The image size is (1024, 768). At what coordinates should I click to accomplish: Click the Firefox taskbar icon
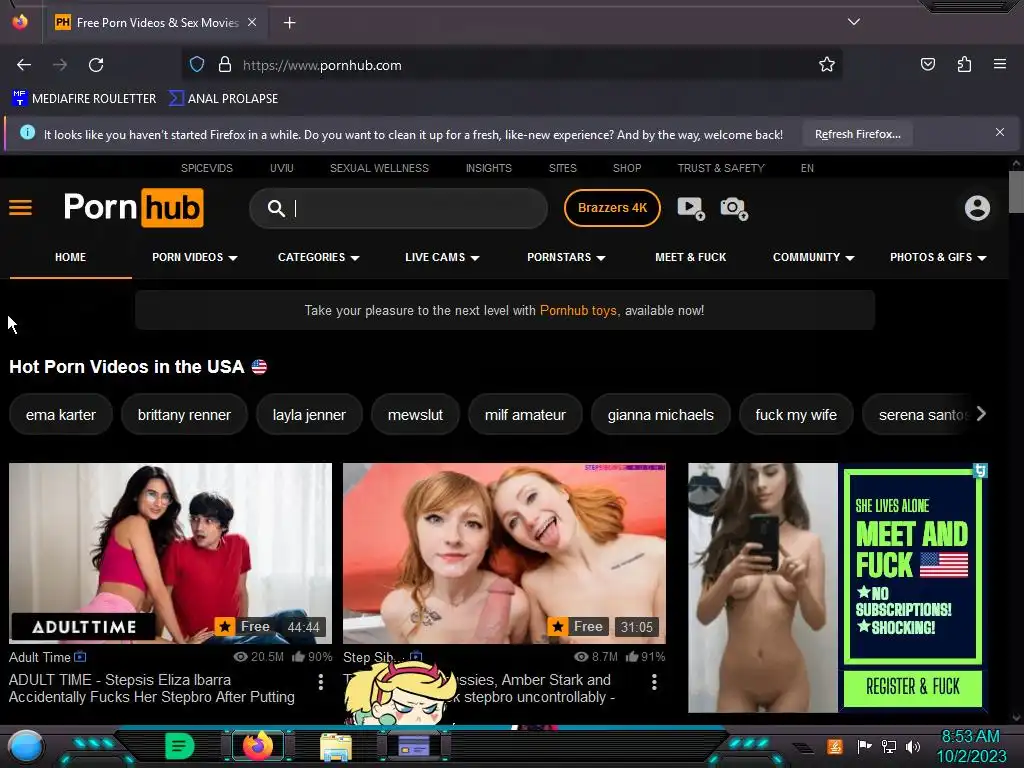[257, 746]
